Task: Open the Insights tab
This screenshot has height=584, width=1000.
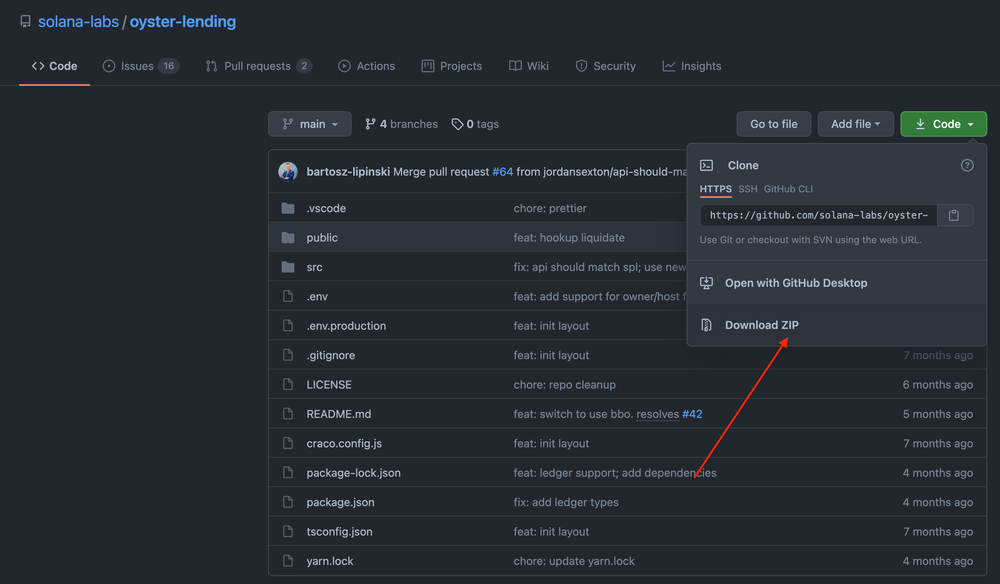Action: tap(691, 66)
